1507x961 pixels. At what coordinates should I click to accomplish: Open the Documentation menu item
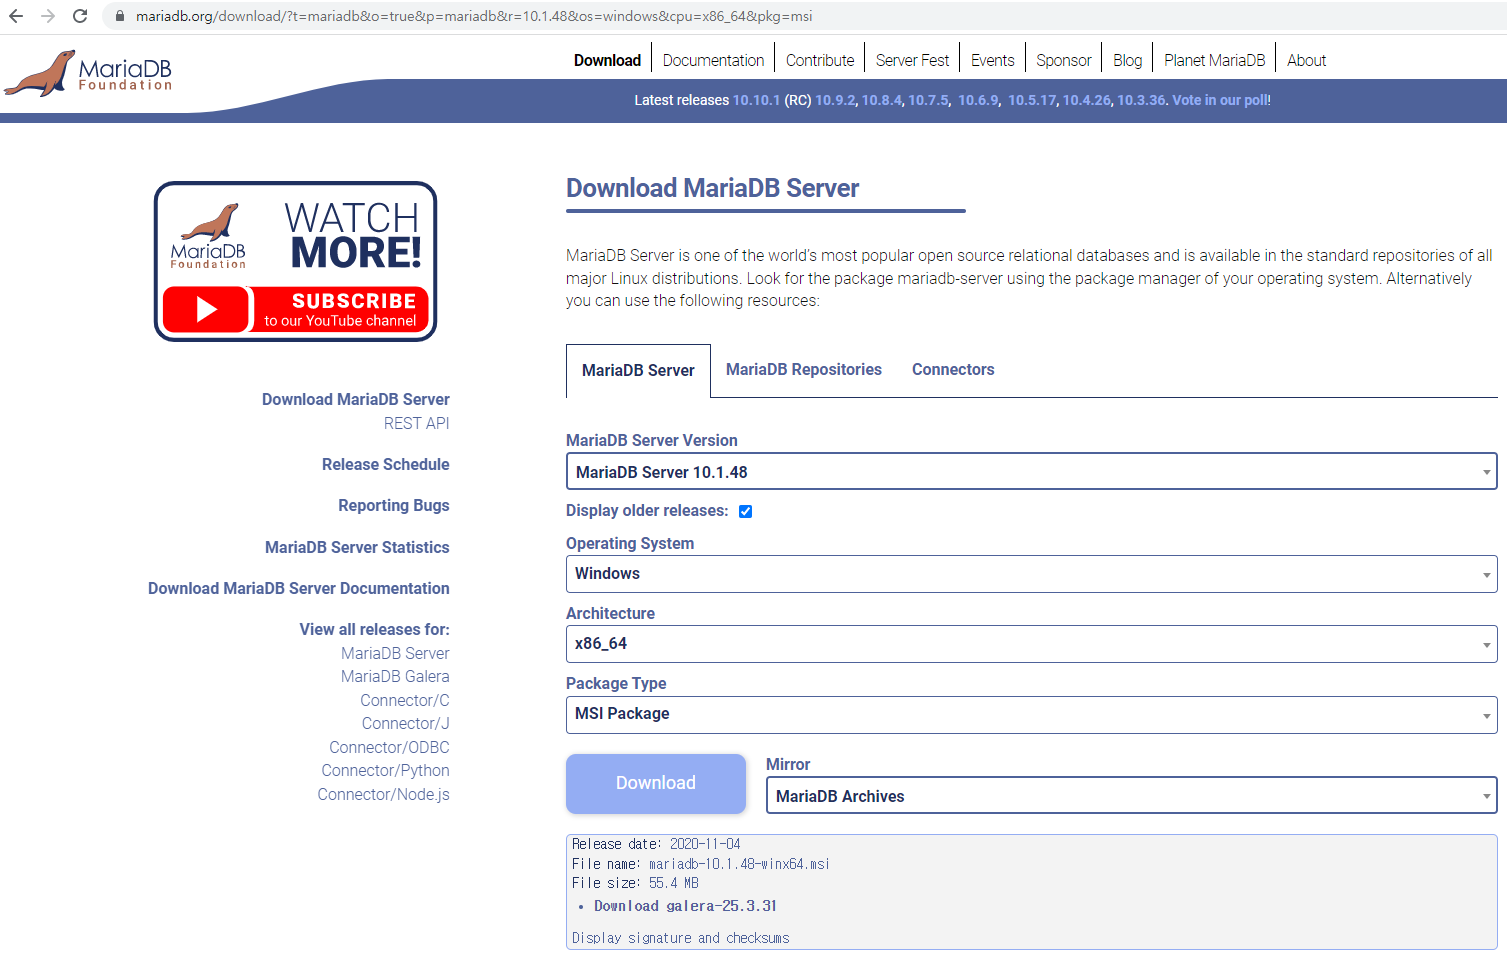point(713,60)
